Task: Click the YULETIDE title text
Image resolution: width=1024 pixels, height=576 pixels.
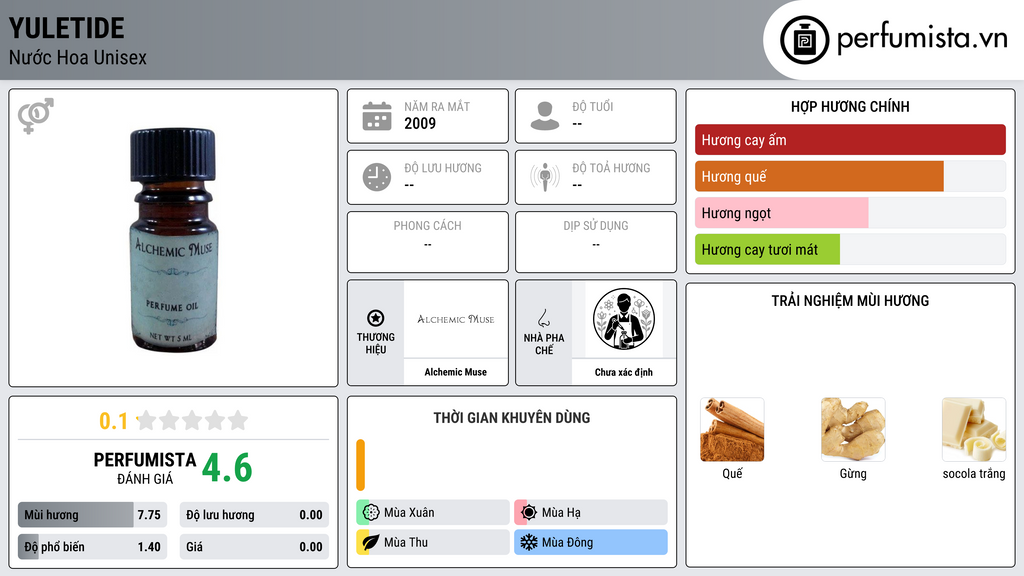Action: click(67, 28)
